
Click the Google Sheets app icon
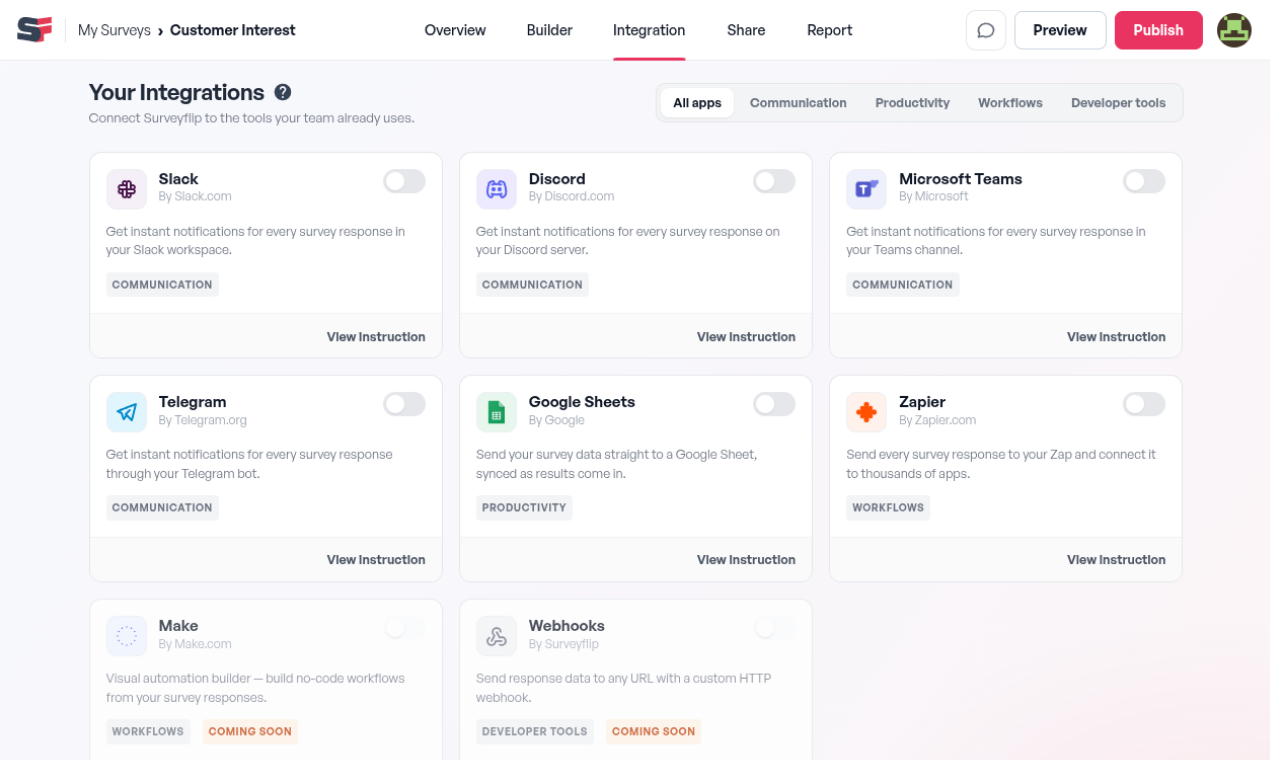(497, 412)
